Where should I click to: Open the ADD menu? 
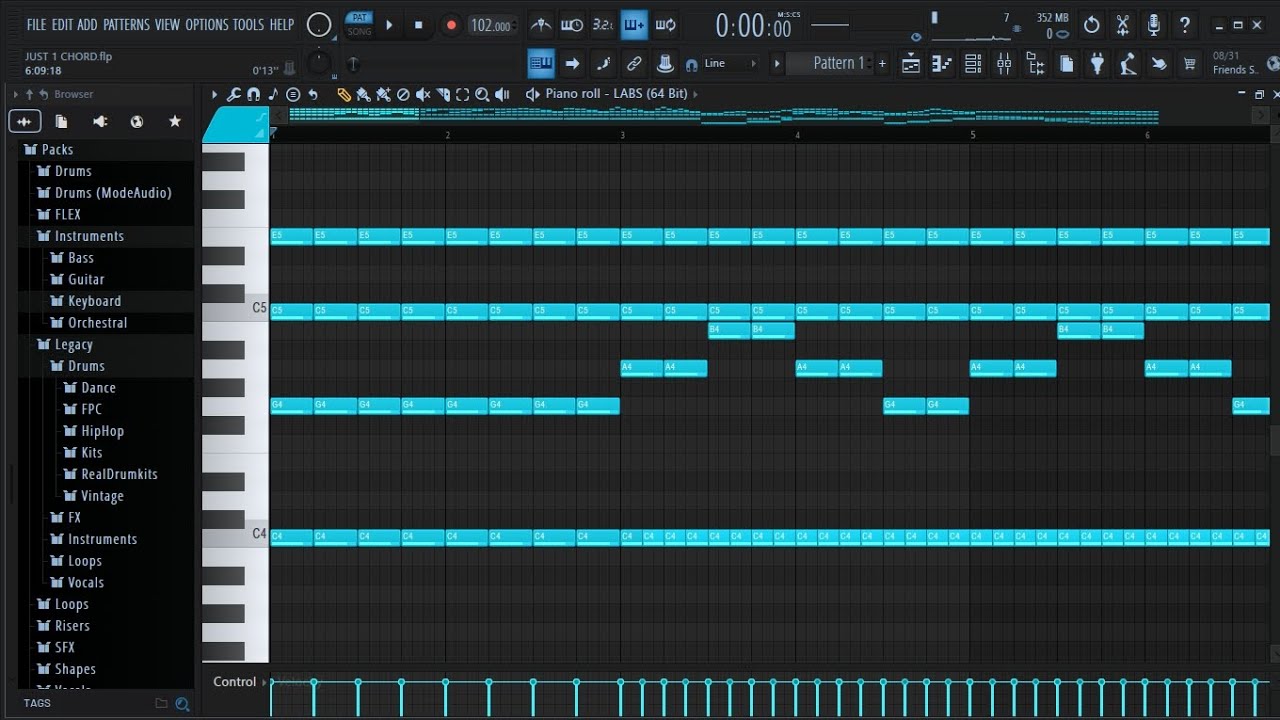(x=88, y=25)
